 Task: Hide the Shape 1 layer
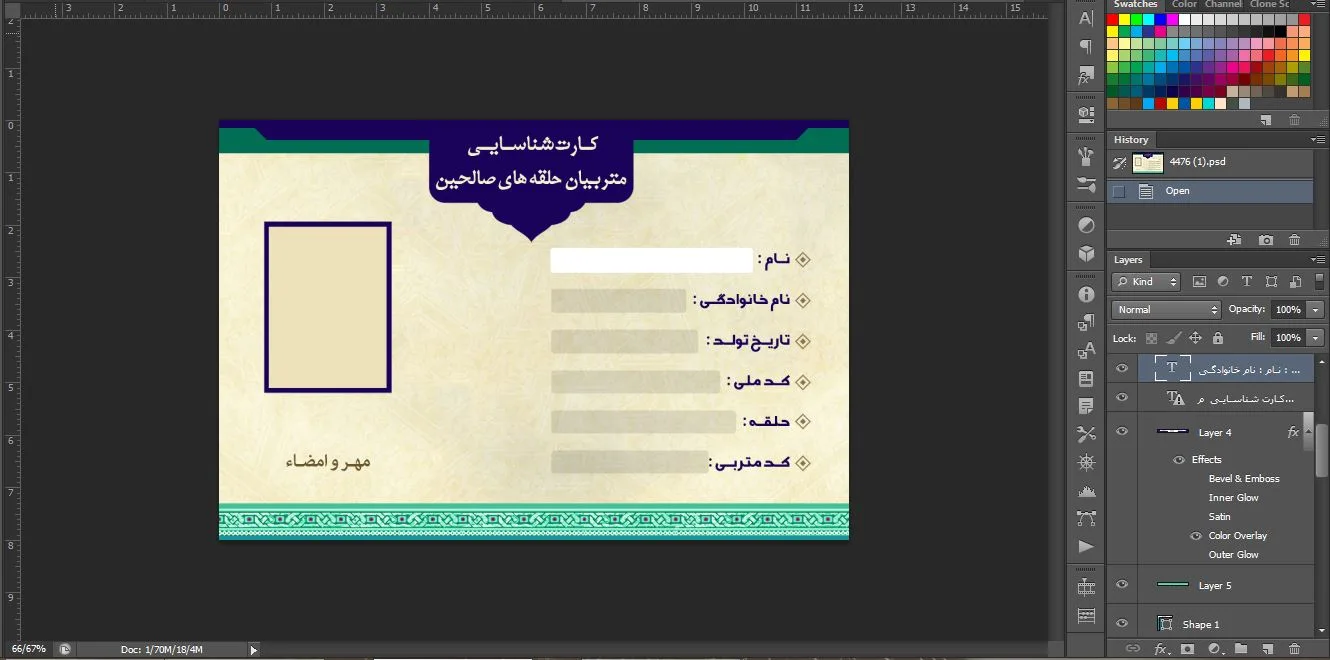(1122, 624)
